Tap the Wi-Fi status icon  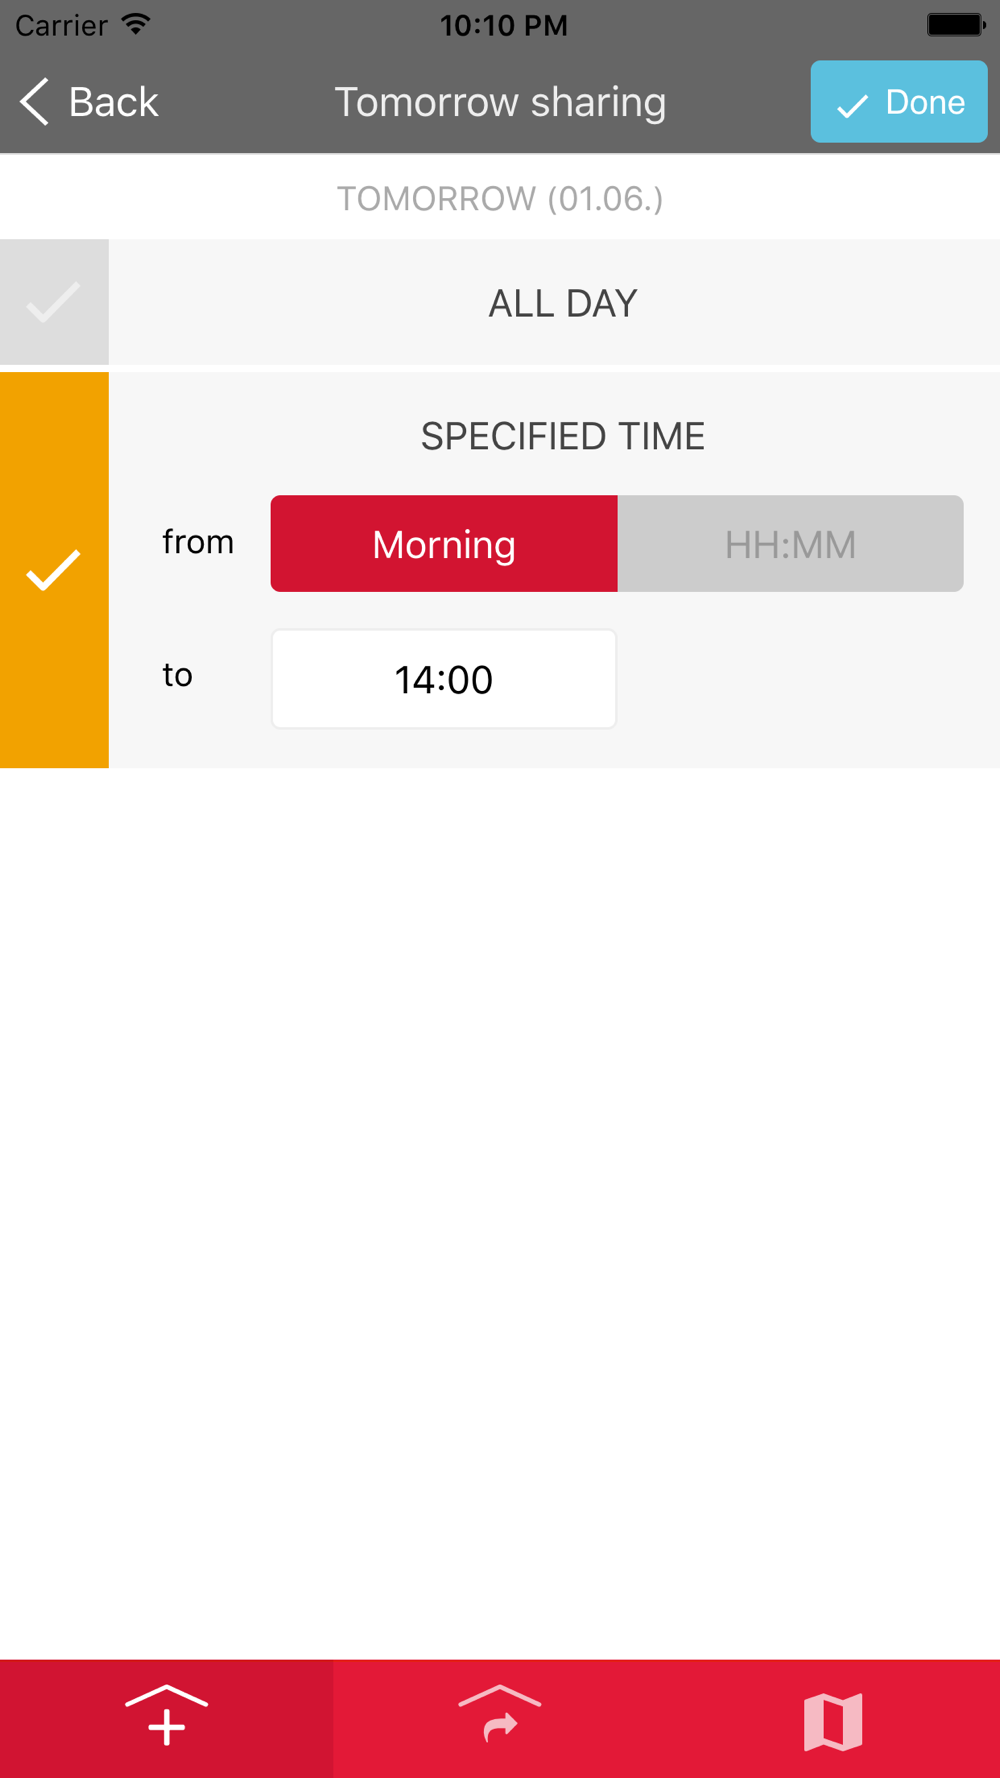click(x=135, y=24)
